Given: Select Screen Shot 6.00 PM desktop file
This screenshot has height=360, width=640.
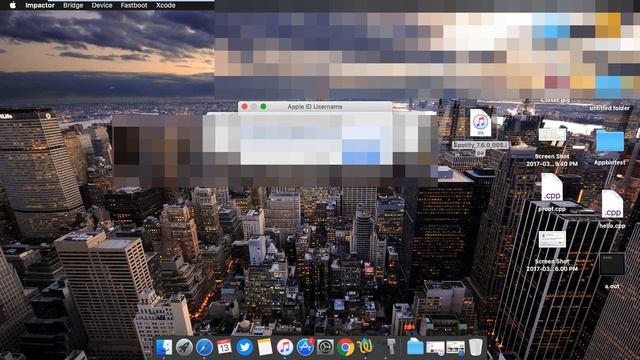Looking at the screenshot, I should [x=552, y=240].
